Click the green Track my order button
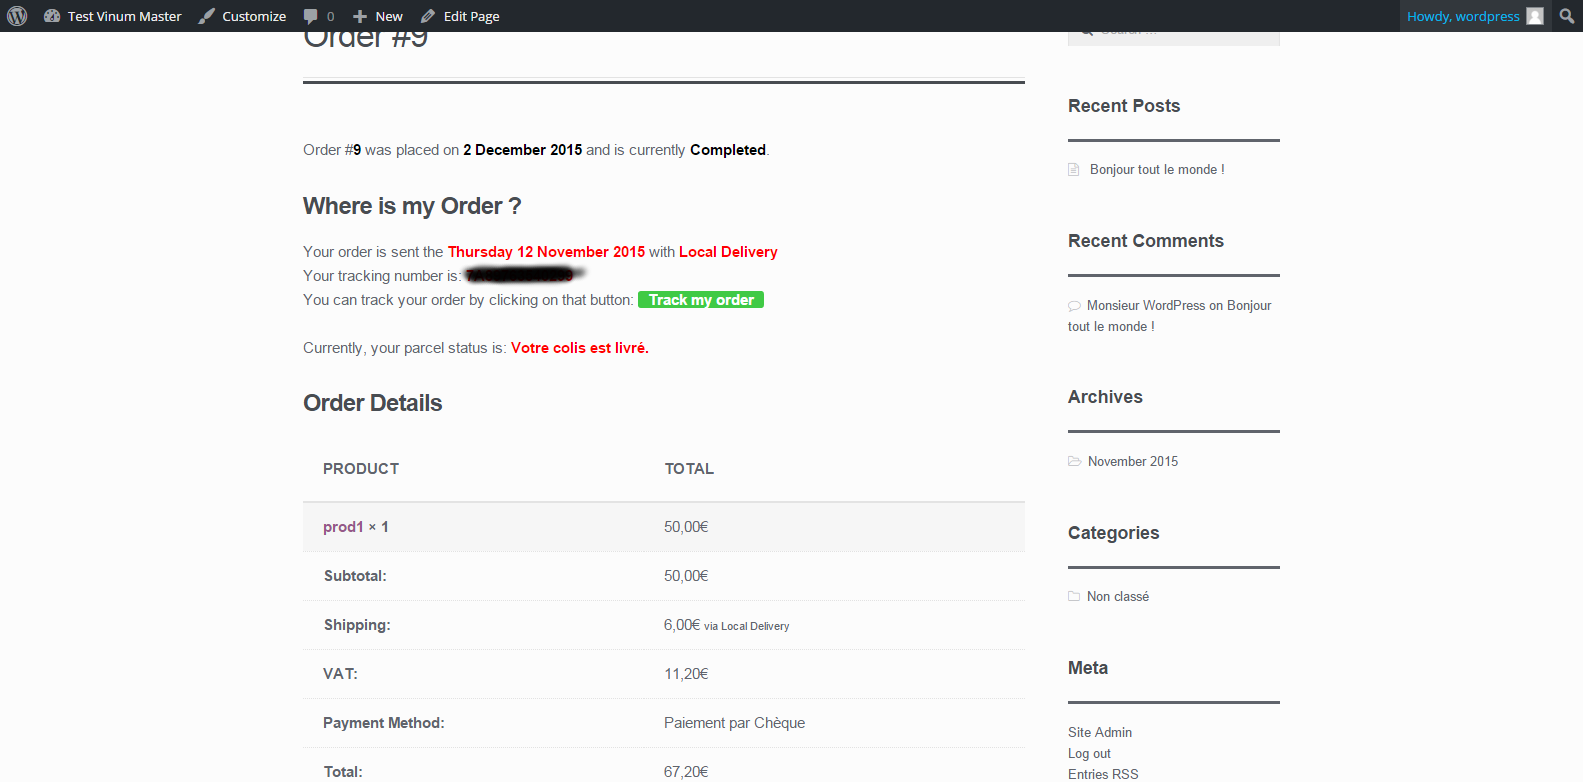Image resolution: width=1583 pixels, height=782 pixels. coord(701,300)
